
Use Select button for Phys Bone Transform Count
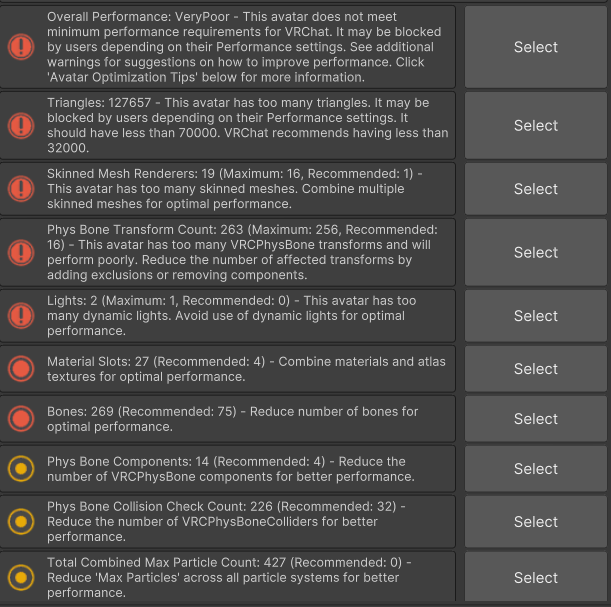(x=536, y=252)
